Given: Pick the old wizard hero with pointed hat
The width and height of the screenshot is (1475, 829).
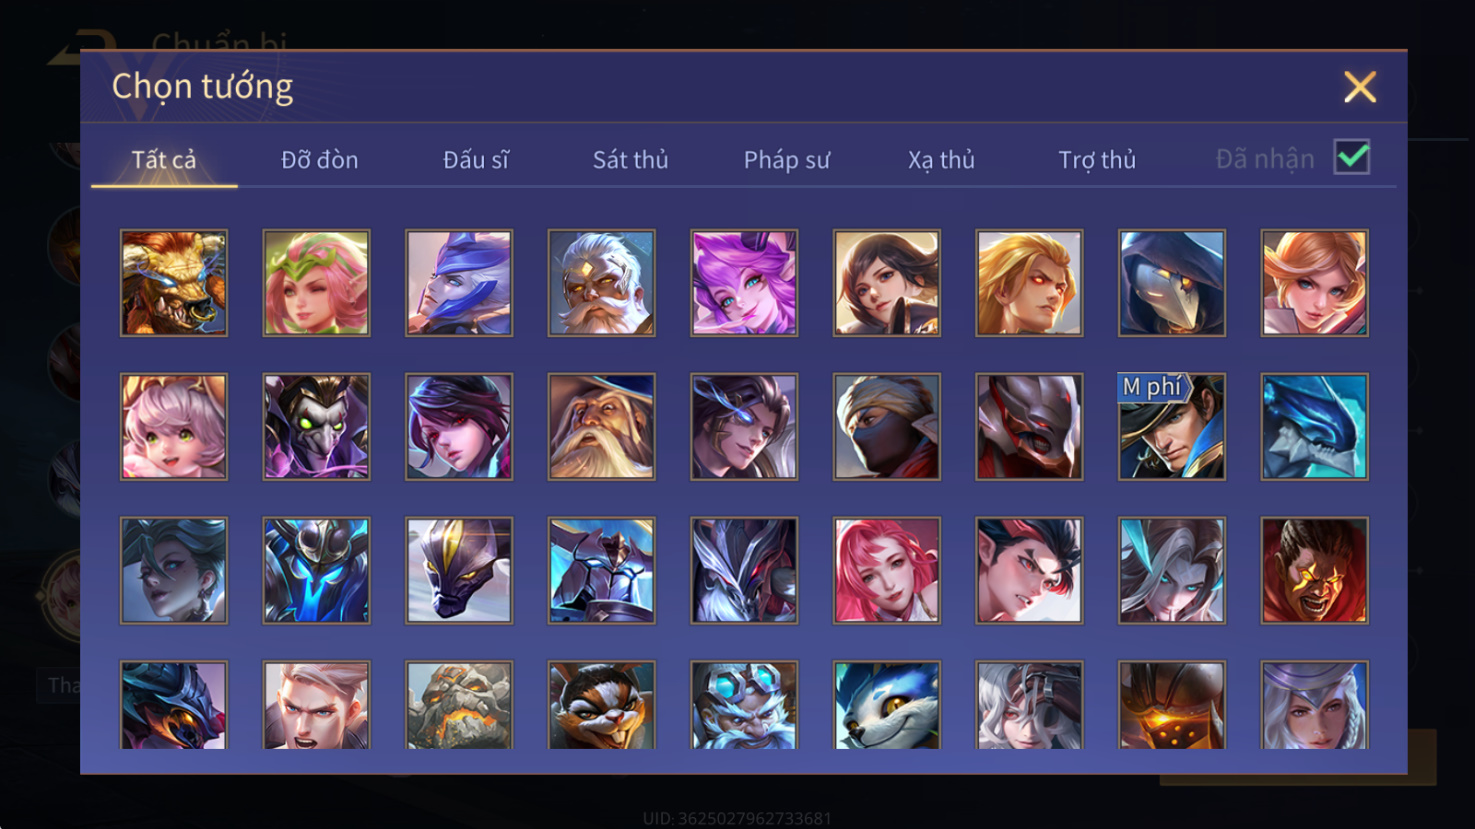Looking at the screenshot, I should [x=601, y=427].
